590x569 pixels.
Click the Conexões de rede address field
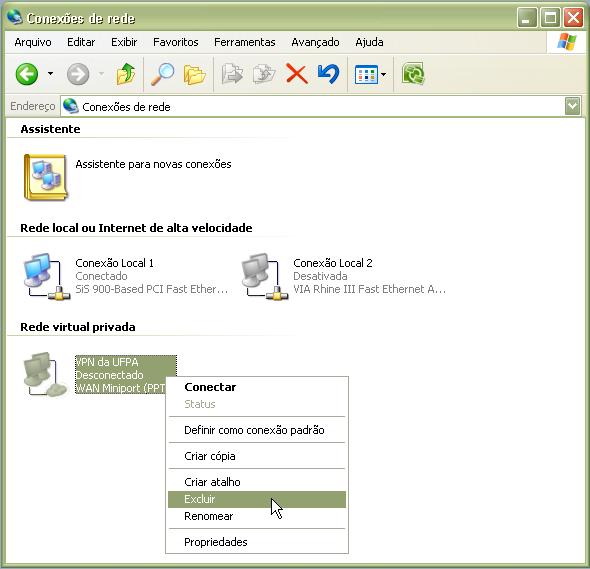313,107
